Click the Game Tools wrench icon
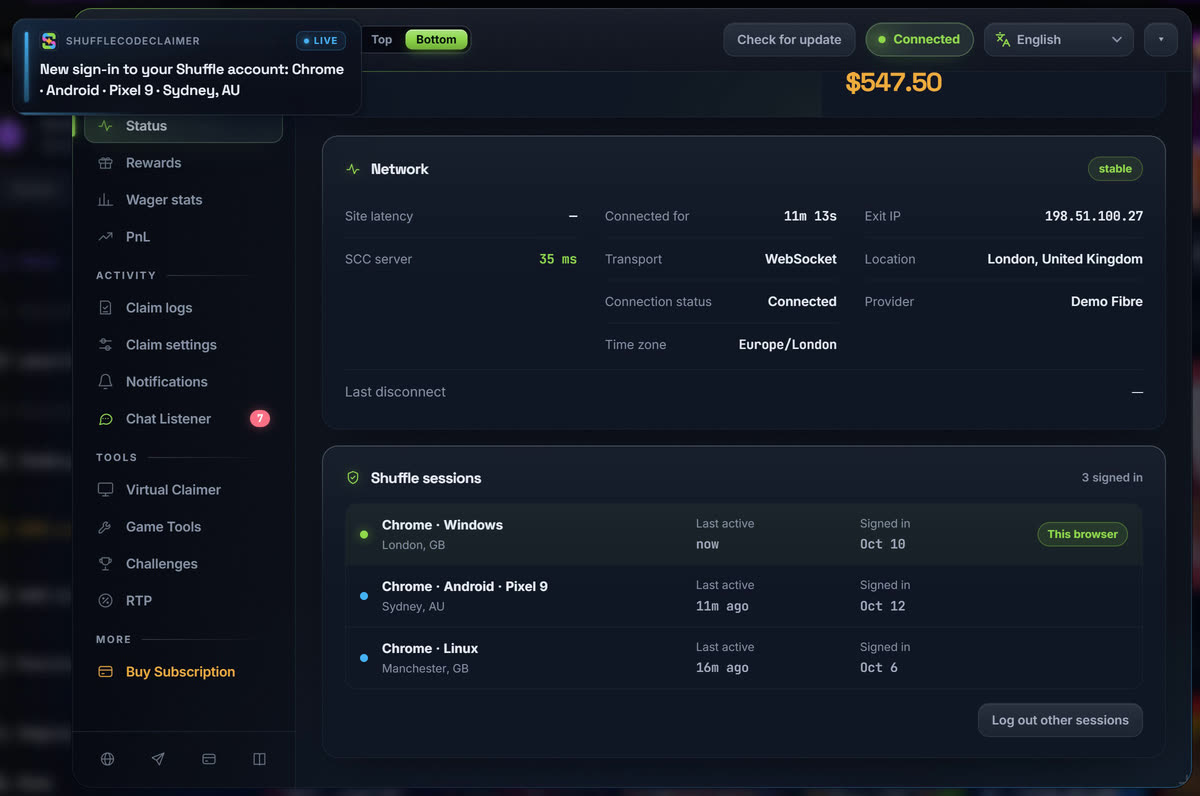 (105, 527)
